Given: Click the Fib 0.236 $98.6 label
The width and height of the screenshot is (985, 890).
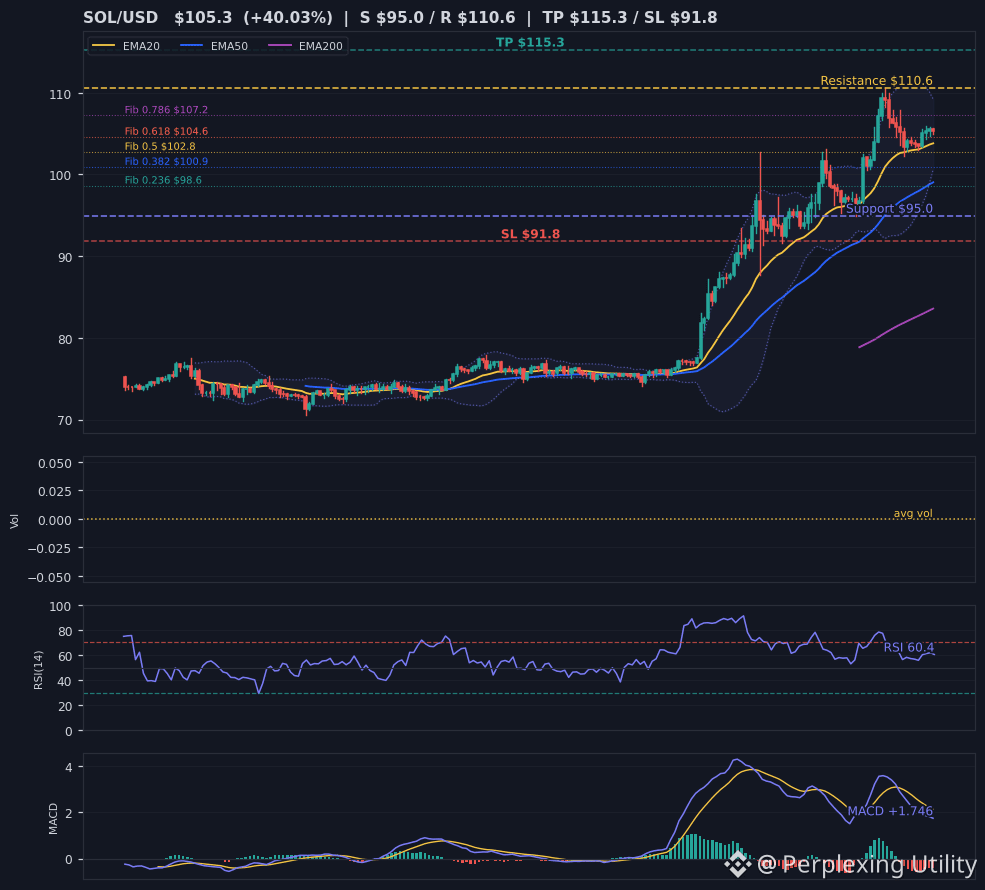Looking at the screenshot, I should coord(163,180).
